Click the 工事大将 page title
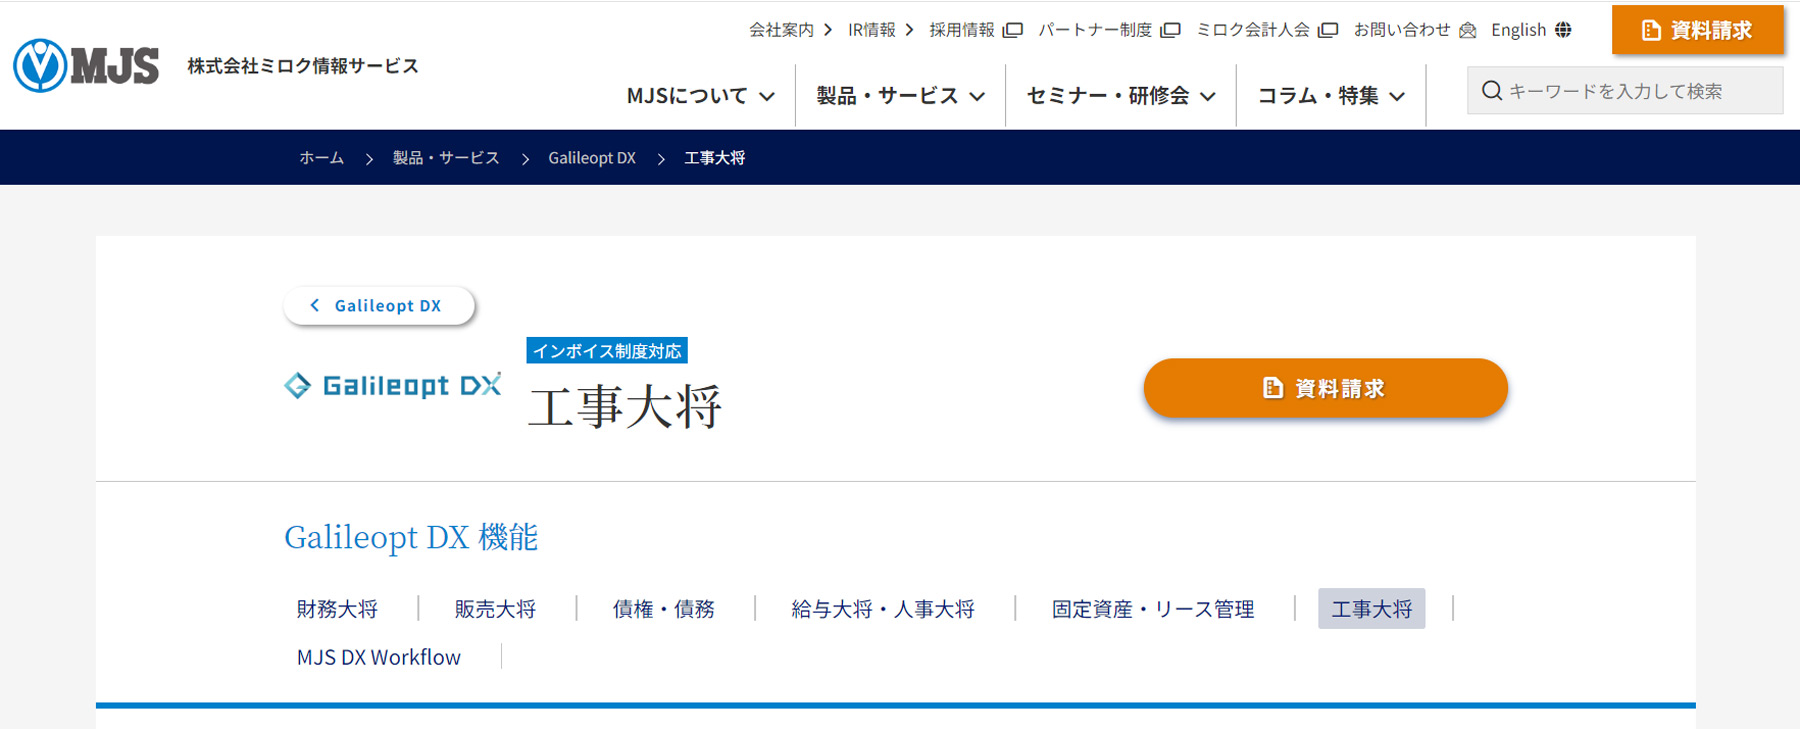1800x729 pixels. pos(625,407)
